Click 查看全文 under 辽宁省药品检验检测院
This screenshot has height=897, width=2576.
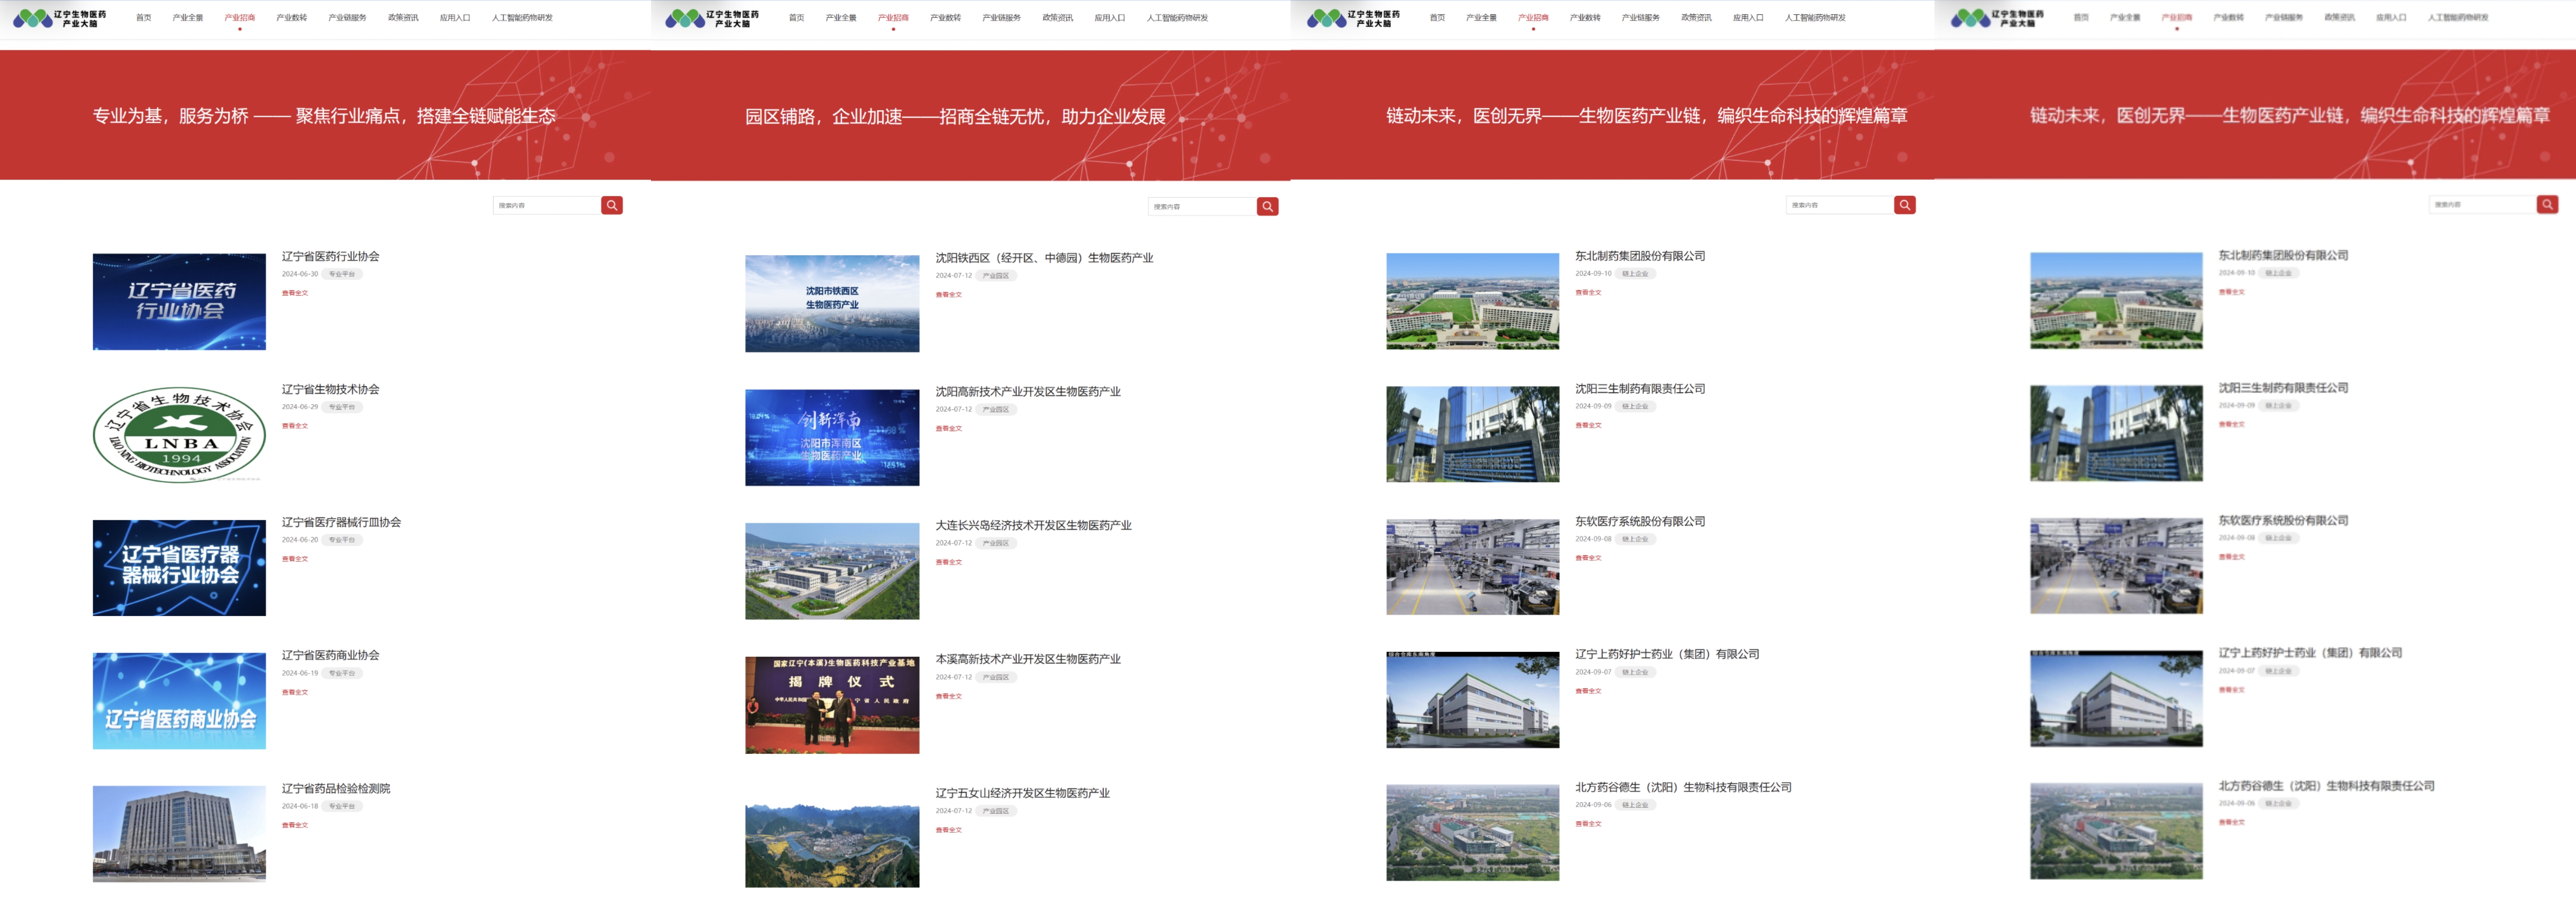(295, 825)
